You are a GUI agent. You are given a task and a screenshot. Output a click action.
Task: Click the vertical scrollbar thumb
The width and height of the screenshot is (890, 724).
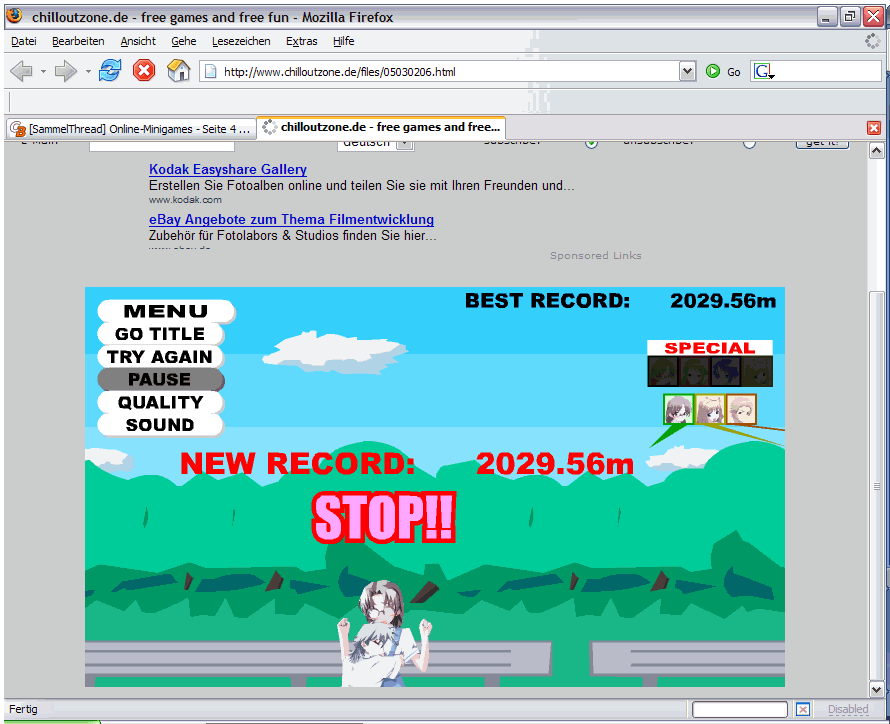[876, 486]
